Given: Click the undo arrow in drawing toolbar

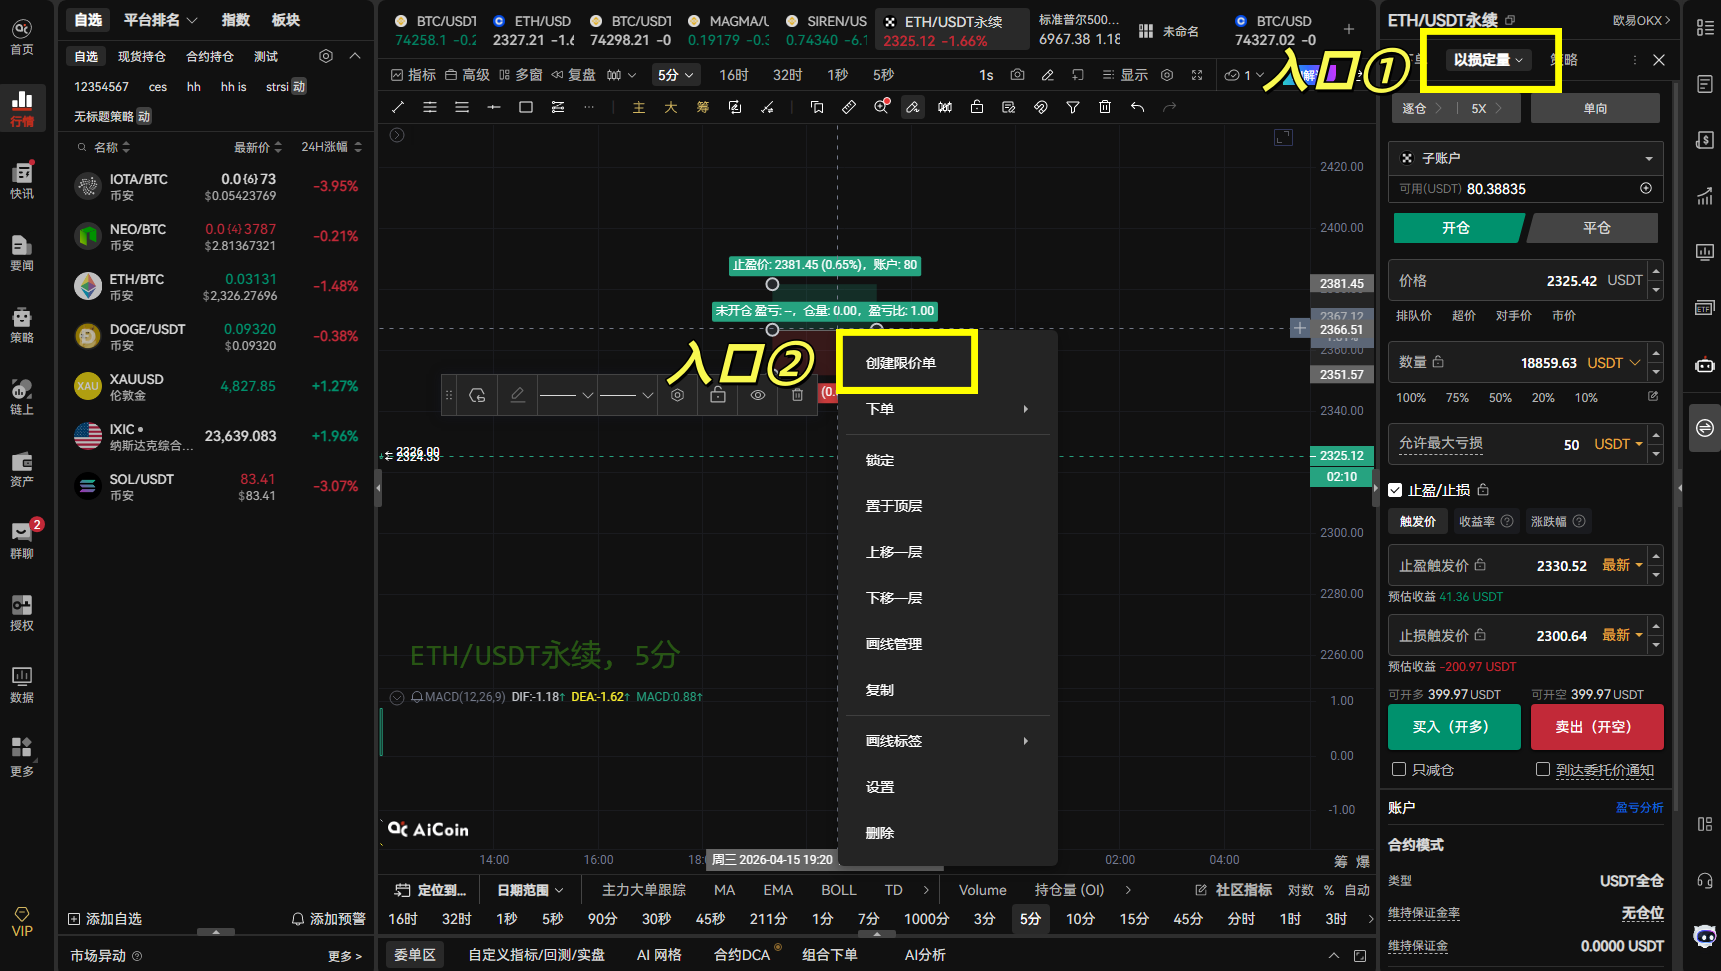Looking at the screenshot, I should (x=1137, y=107).
